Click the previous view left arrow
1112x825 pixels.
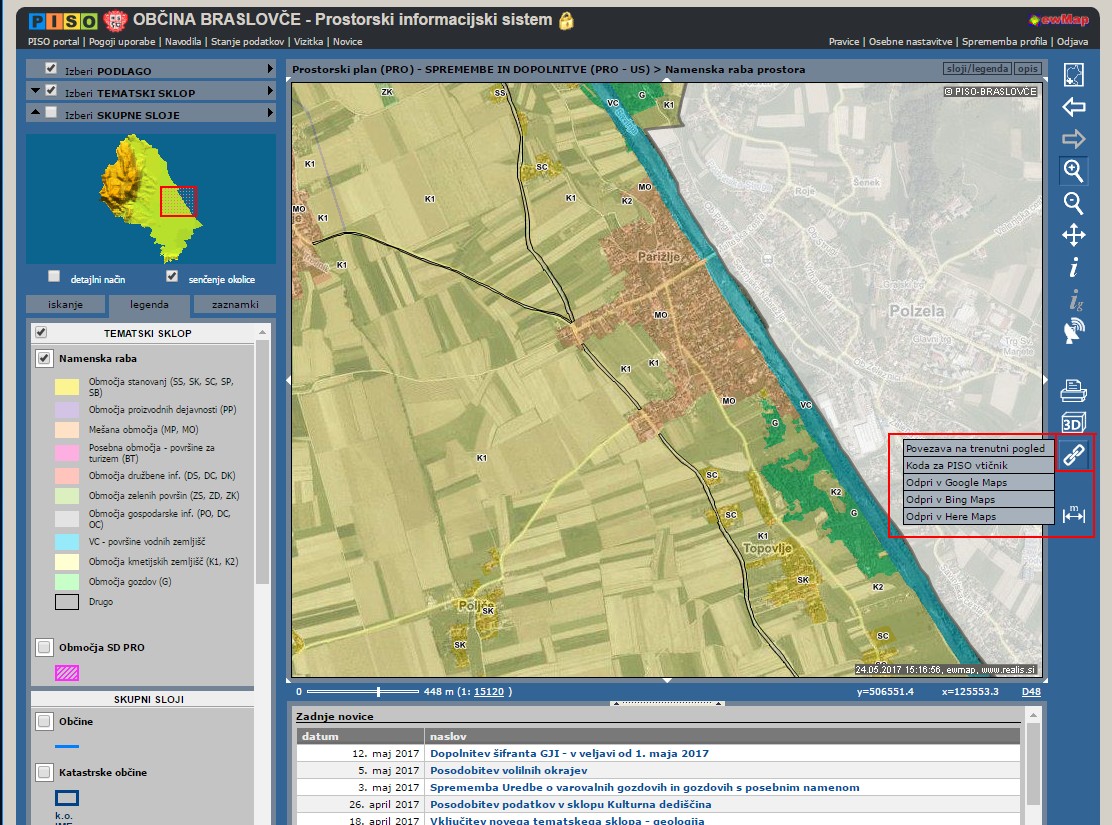click(1074, 107)
